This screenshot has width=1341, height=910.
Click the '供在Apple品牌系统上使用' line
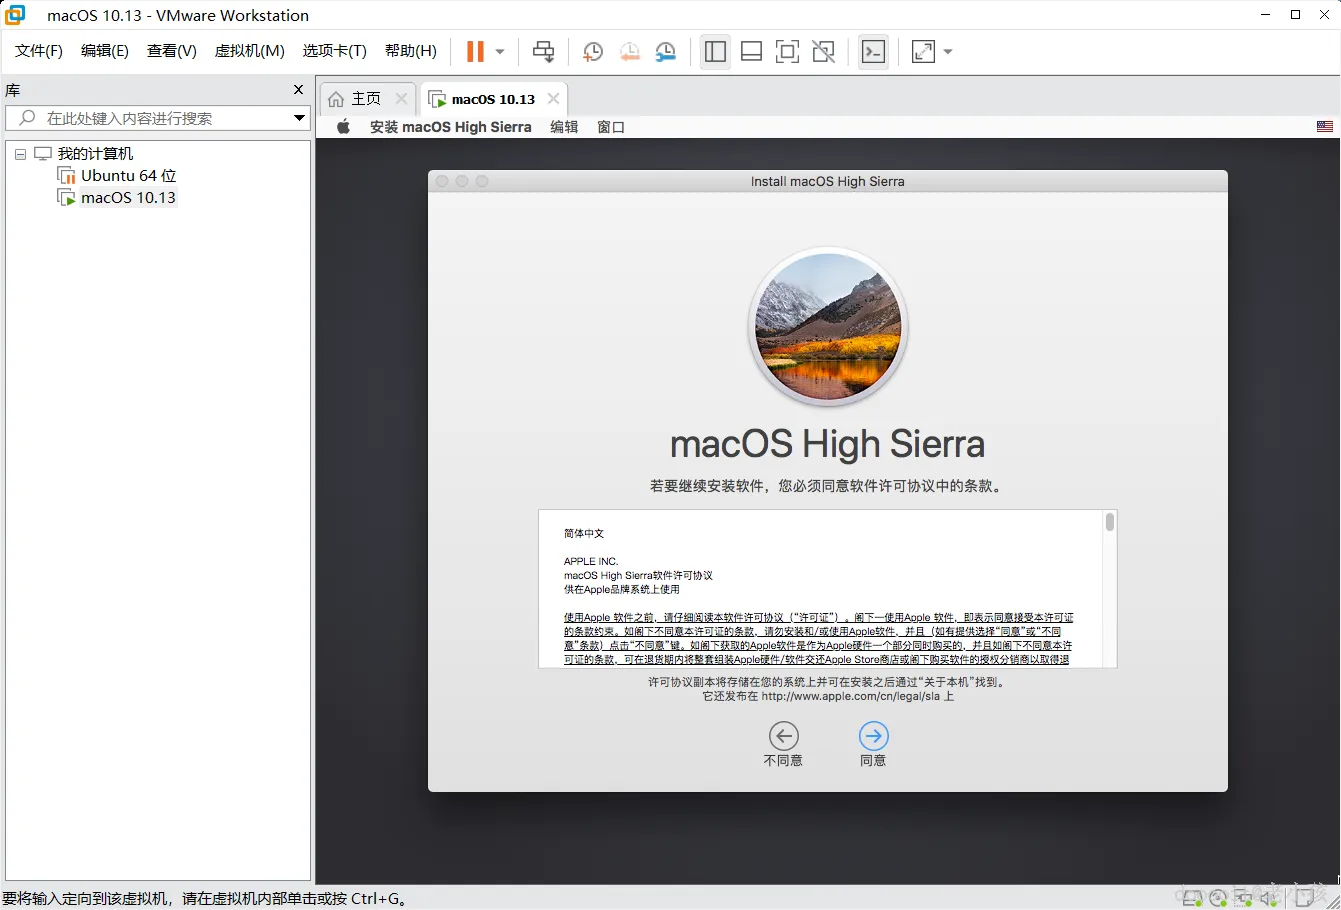coord(621,589)
